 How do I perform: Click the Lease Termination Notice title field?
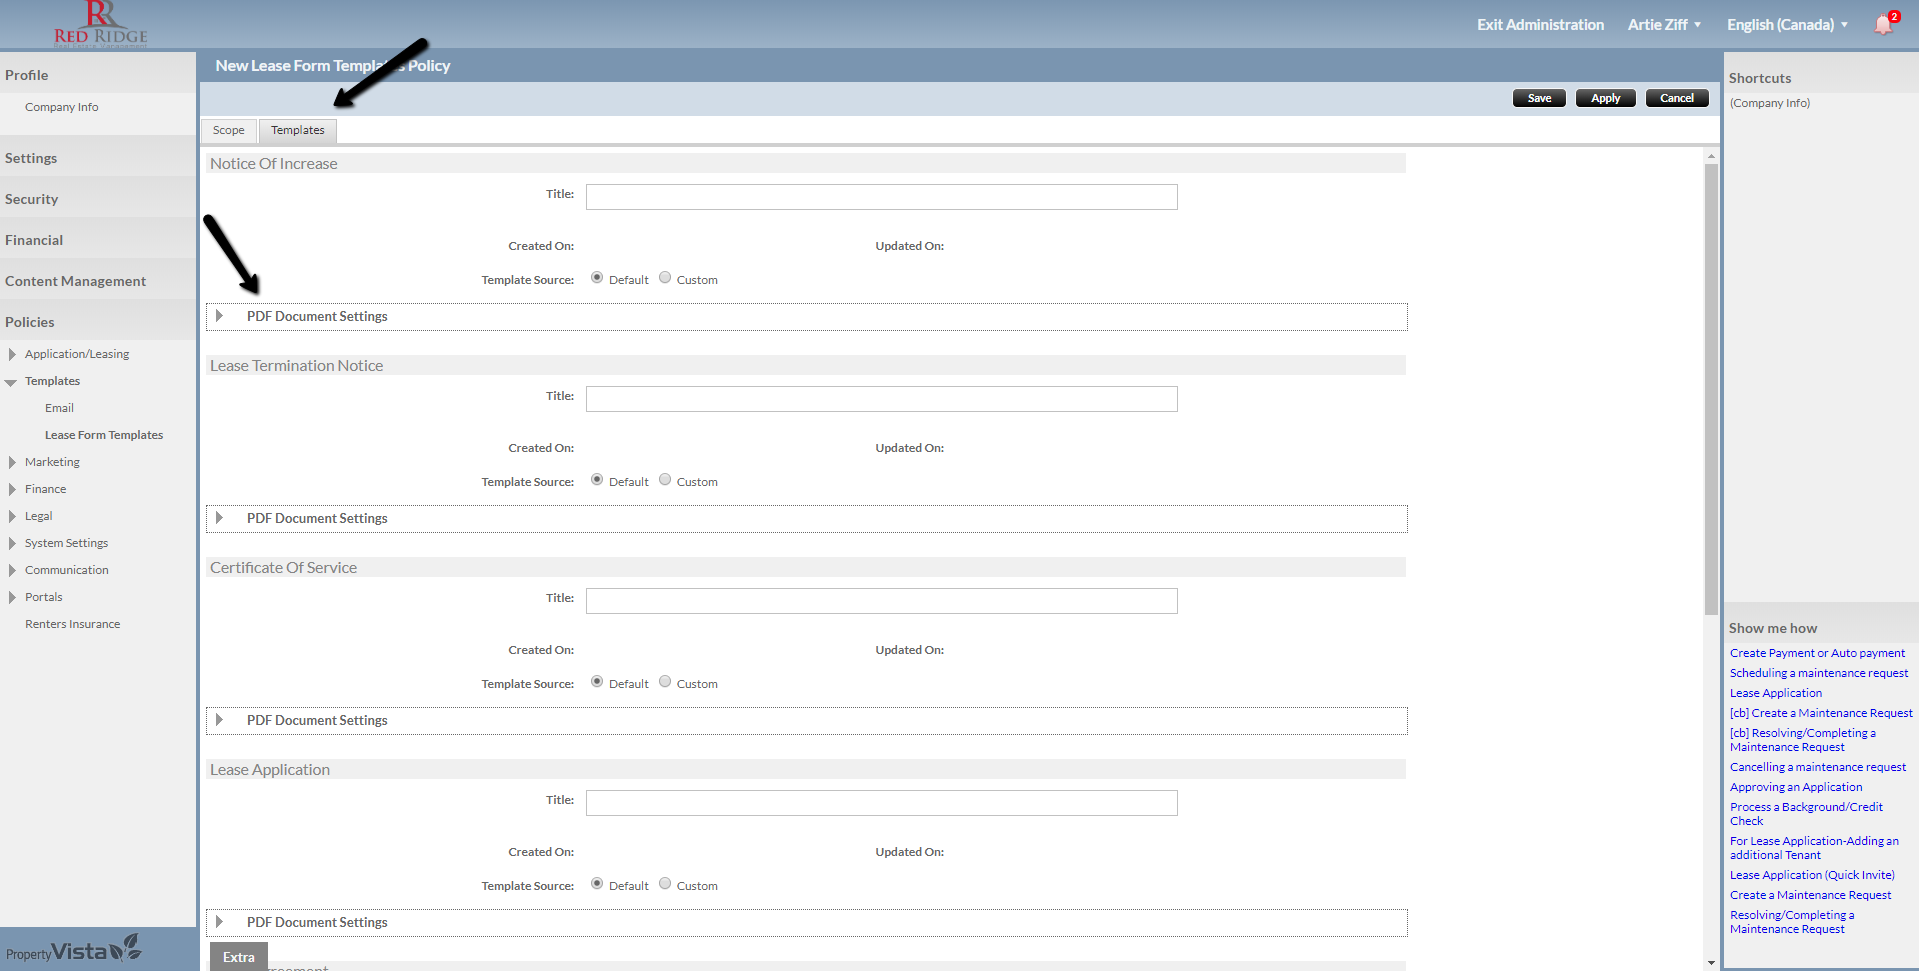881,399
